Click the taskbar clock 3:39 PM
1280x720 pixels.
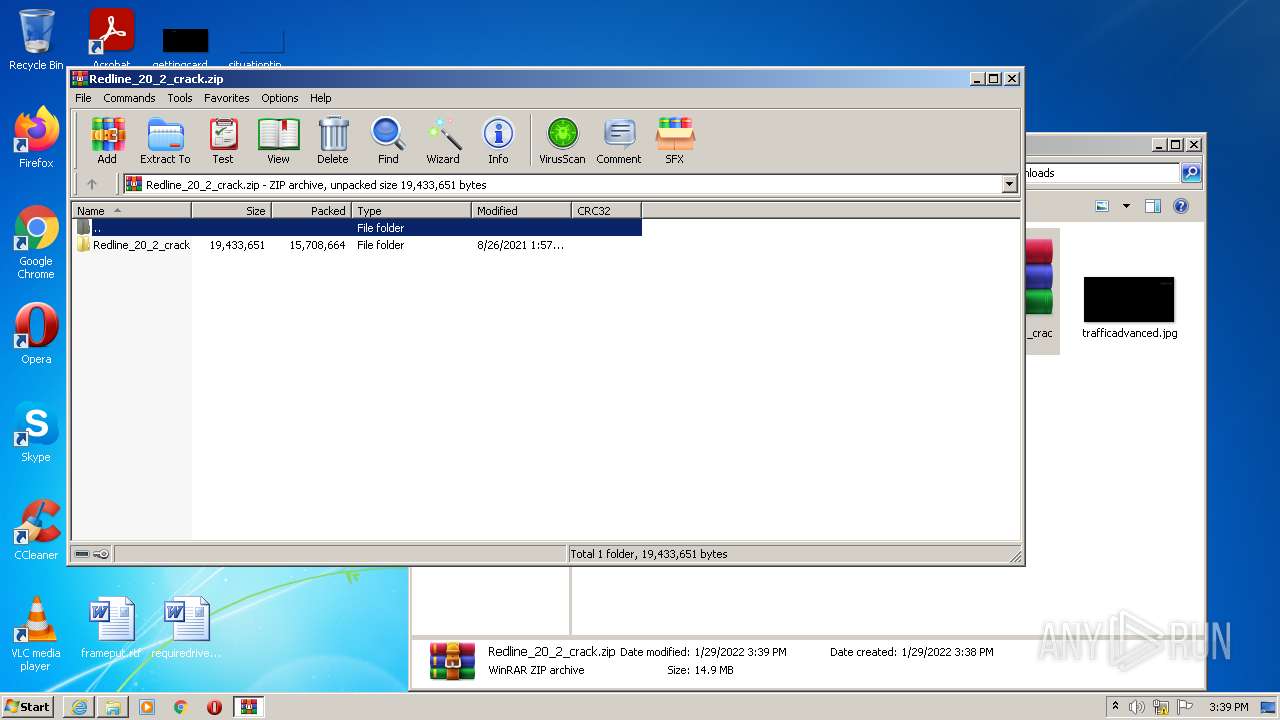tap(1228, 707)
